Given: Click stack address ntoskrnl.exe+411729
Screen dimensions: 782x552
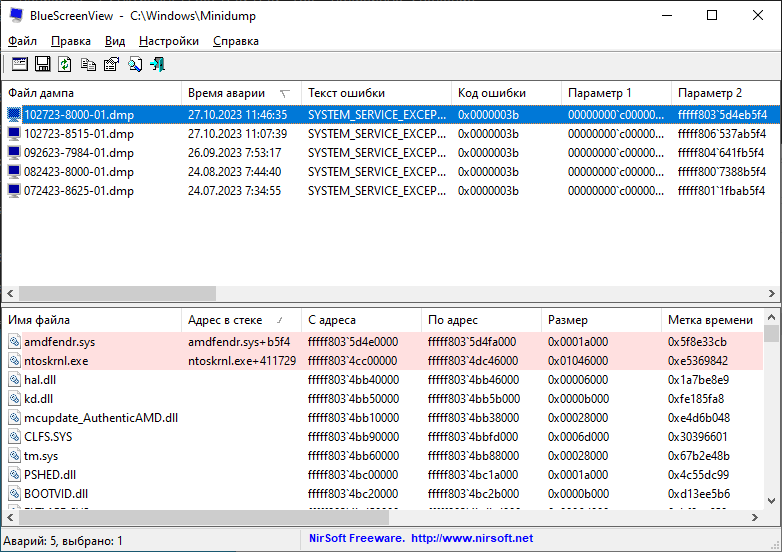Looking at the screenshot, I should [x=242, y=361].
